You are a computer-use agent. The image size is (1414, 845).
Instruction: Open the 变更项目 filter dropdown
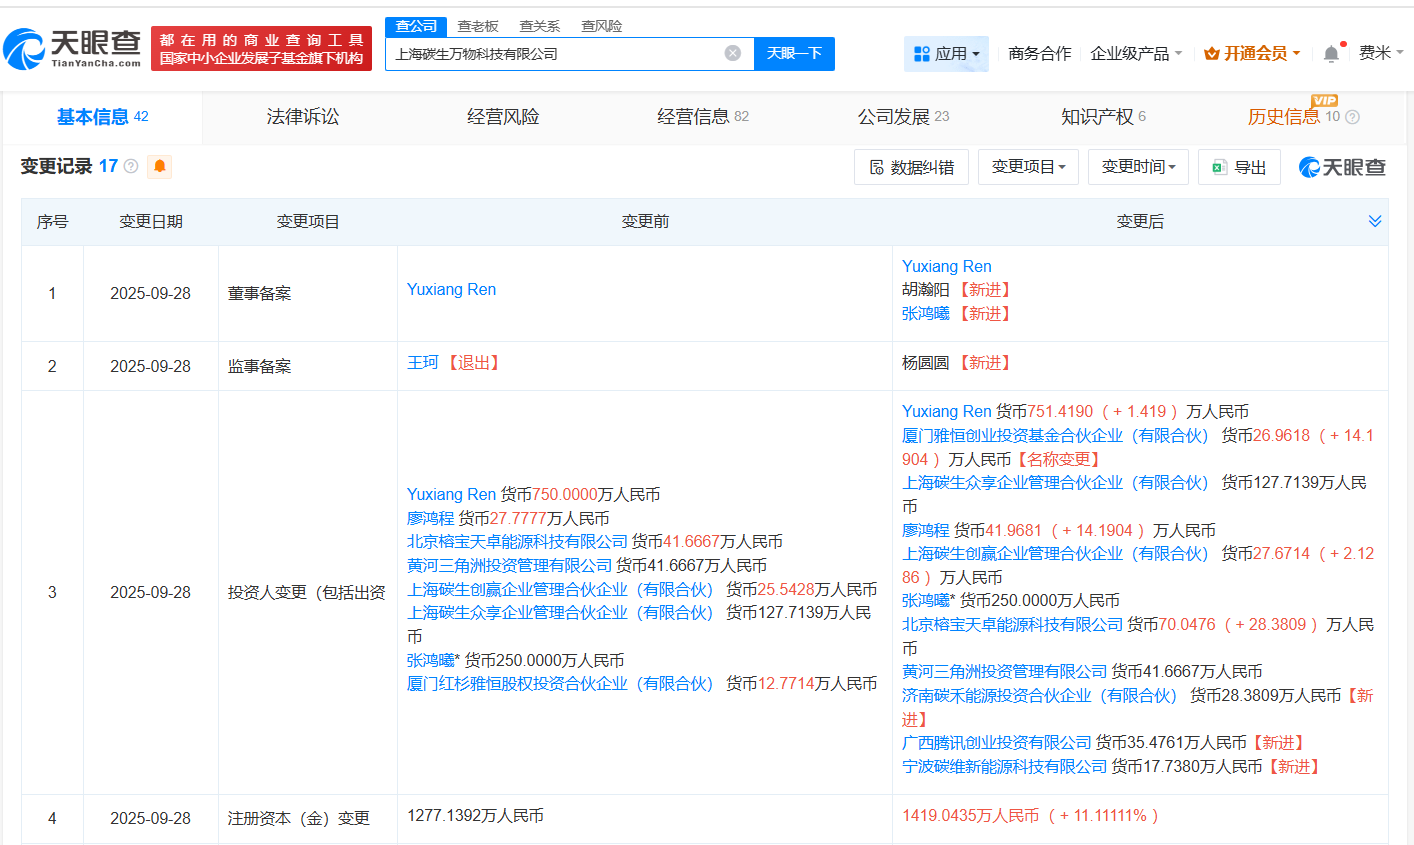click(x=1028, y=166)
